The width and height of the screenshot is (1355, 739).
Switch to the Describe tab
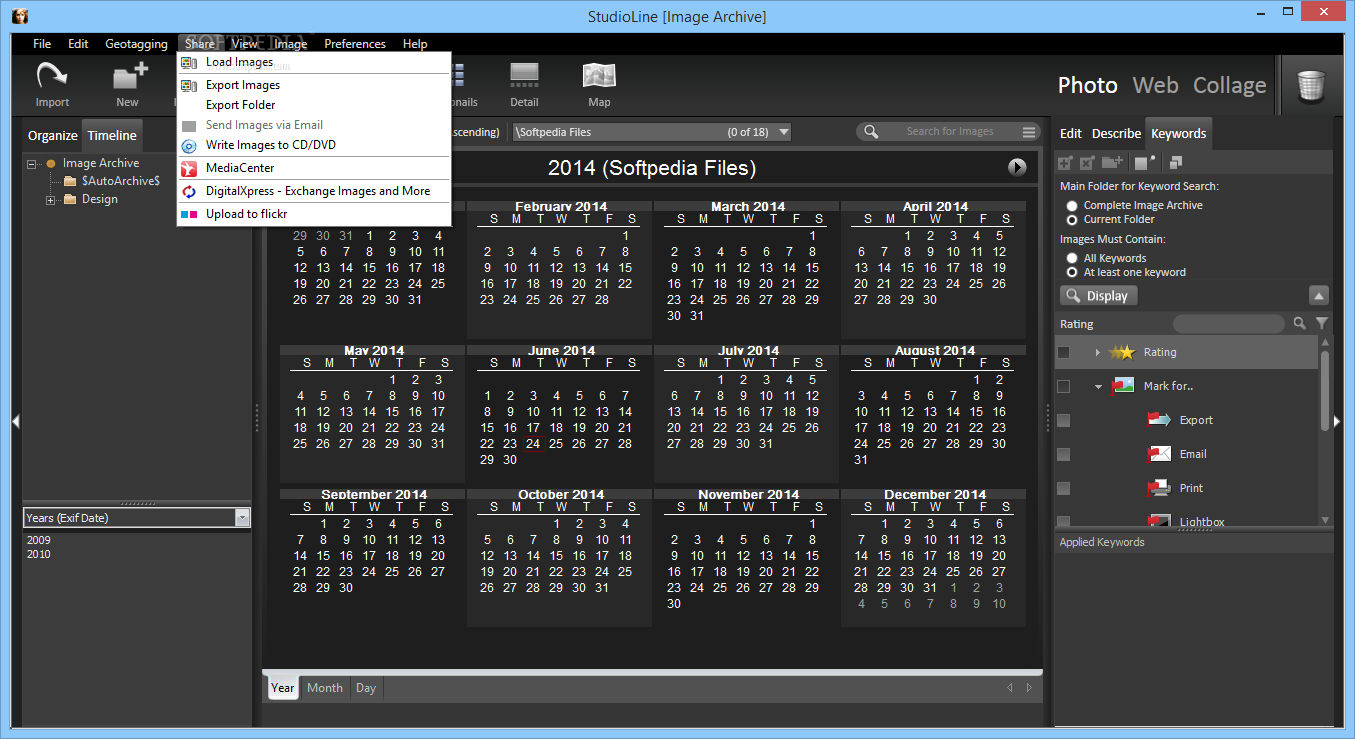[x=1116, y=133]
